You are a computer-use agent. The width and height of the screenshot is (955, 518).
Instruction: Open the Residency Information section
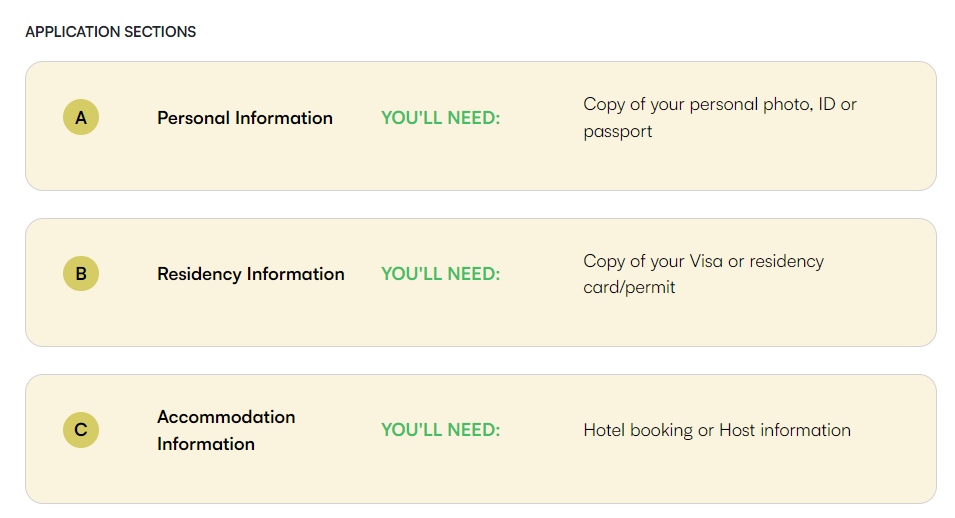251,274
